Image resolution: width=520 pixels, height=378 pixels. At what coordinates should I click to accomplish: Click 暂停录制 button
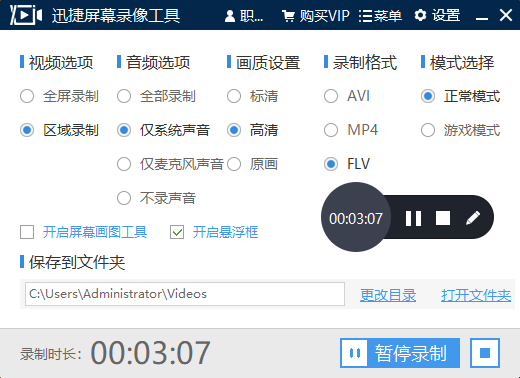[400, 353]
